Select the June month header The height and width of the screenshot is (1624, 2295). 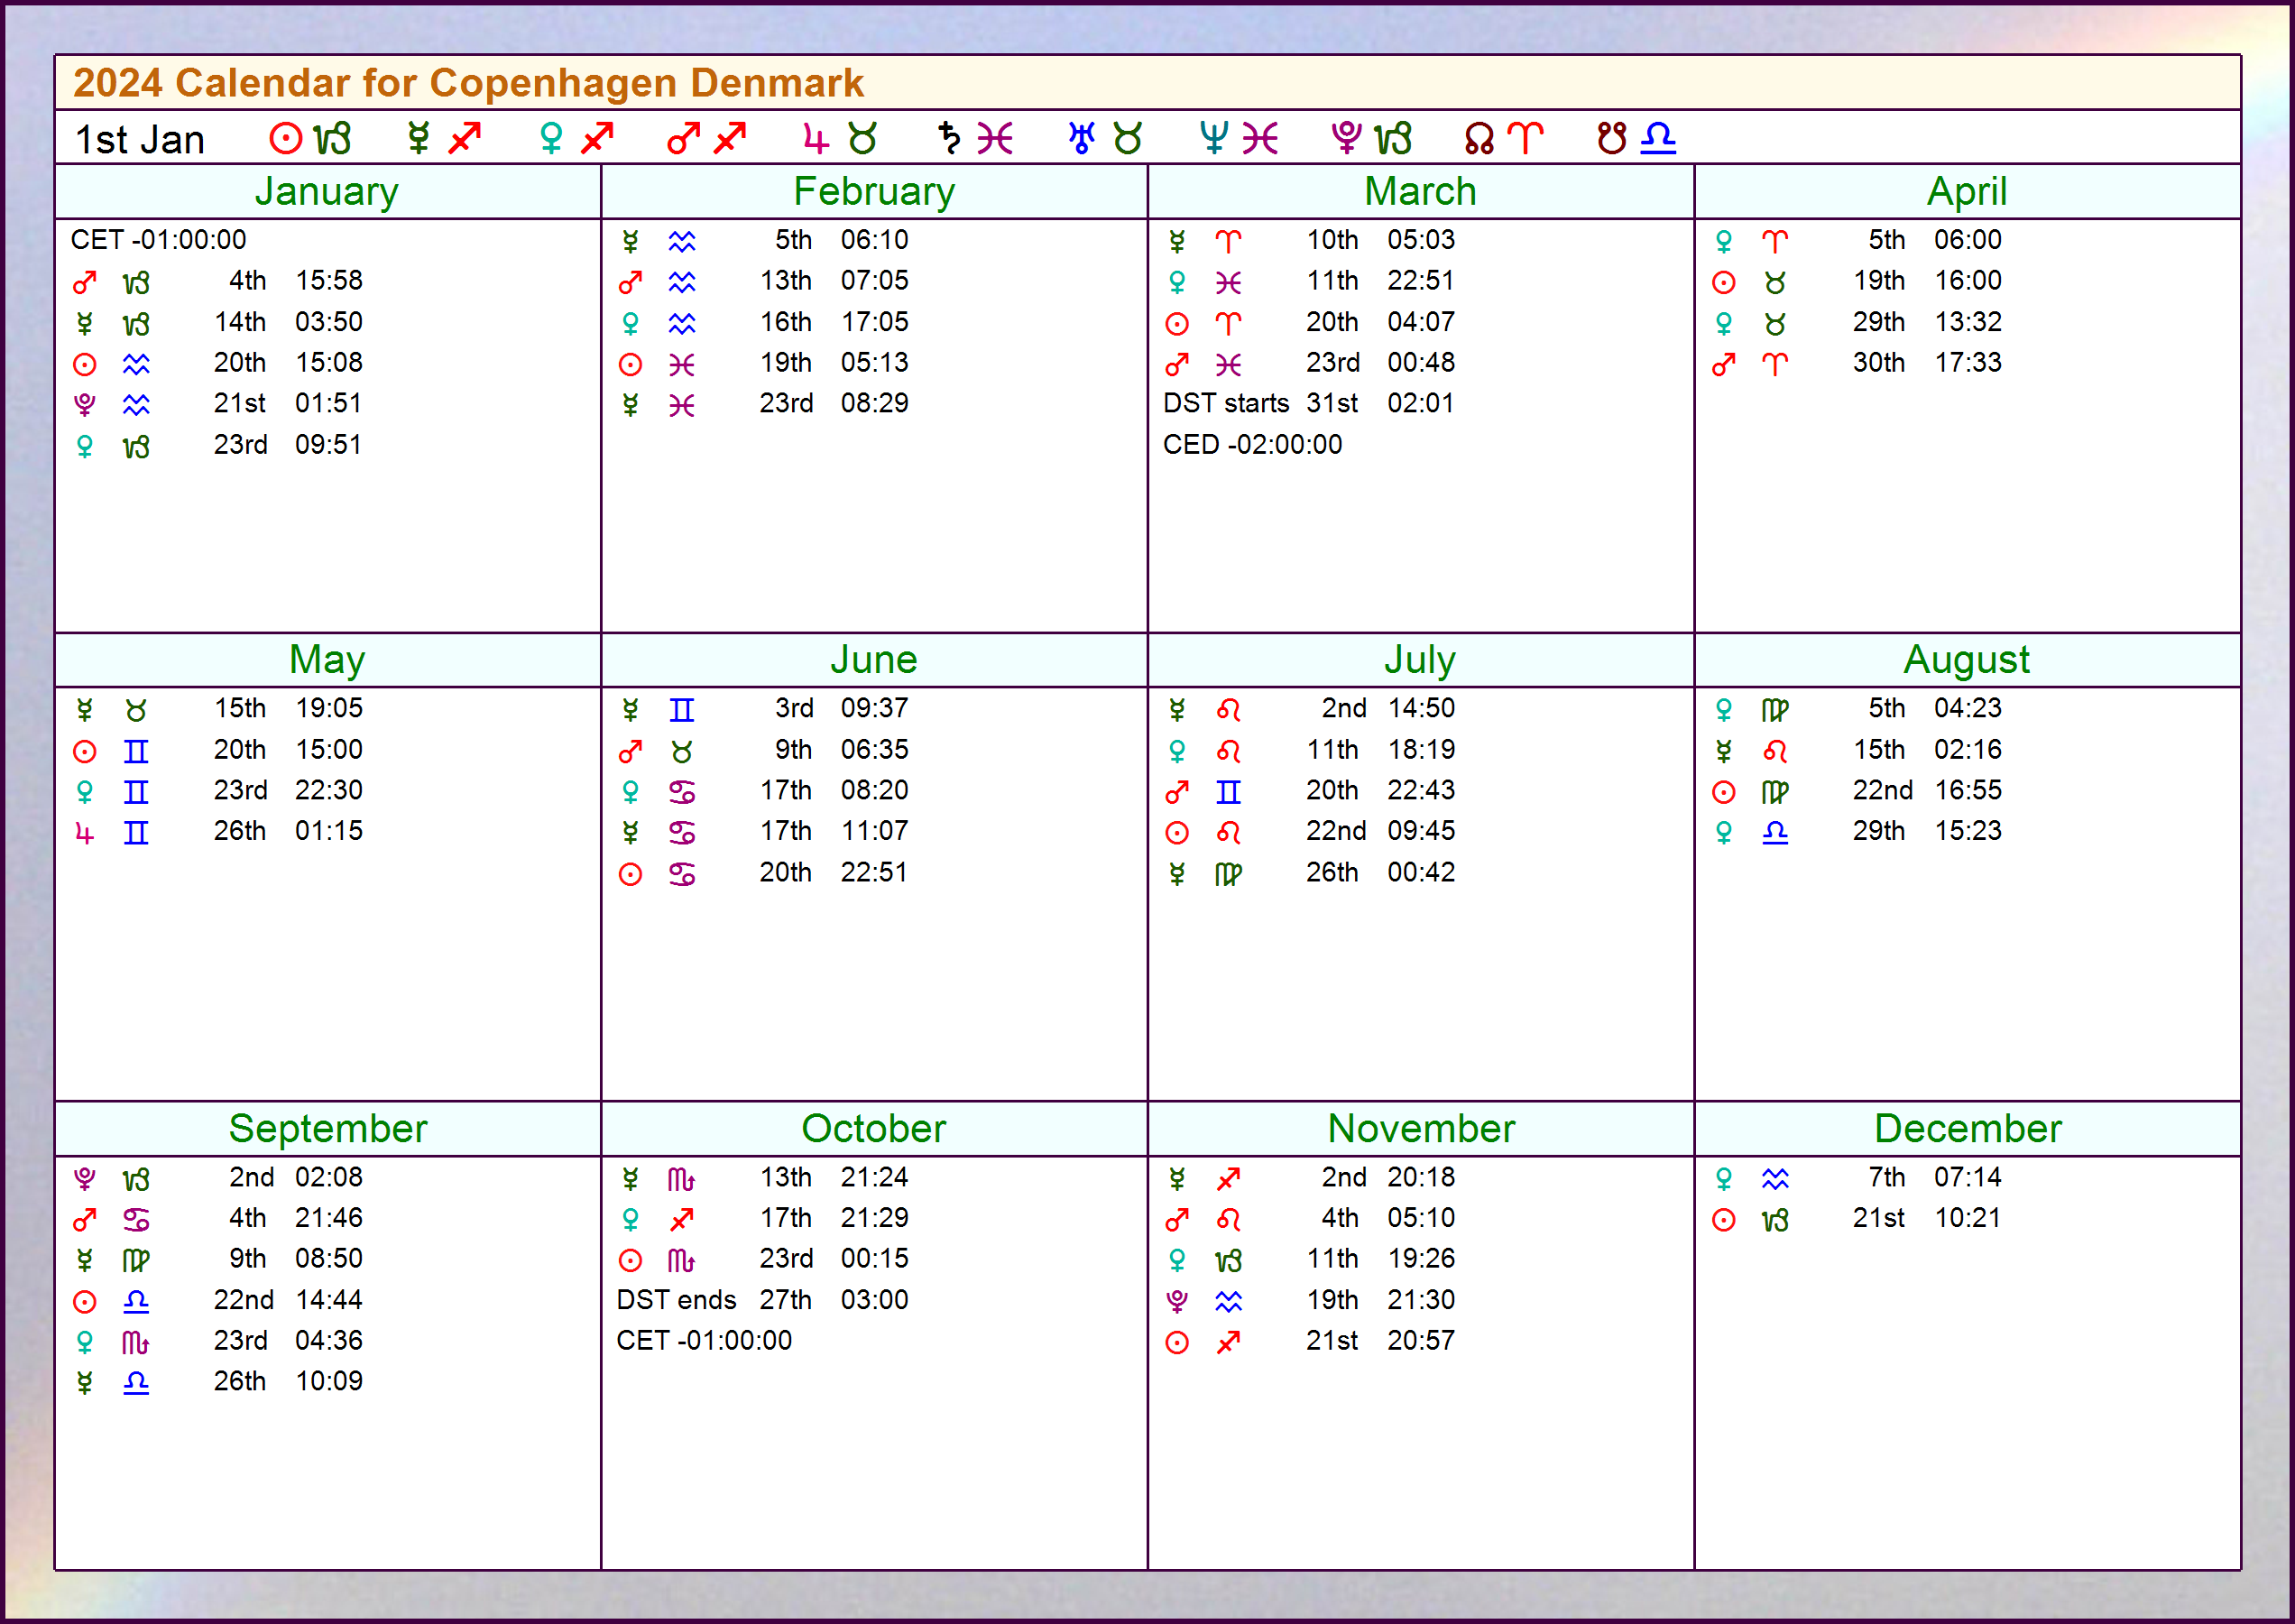[x=874, y=659]
